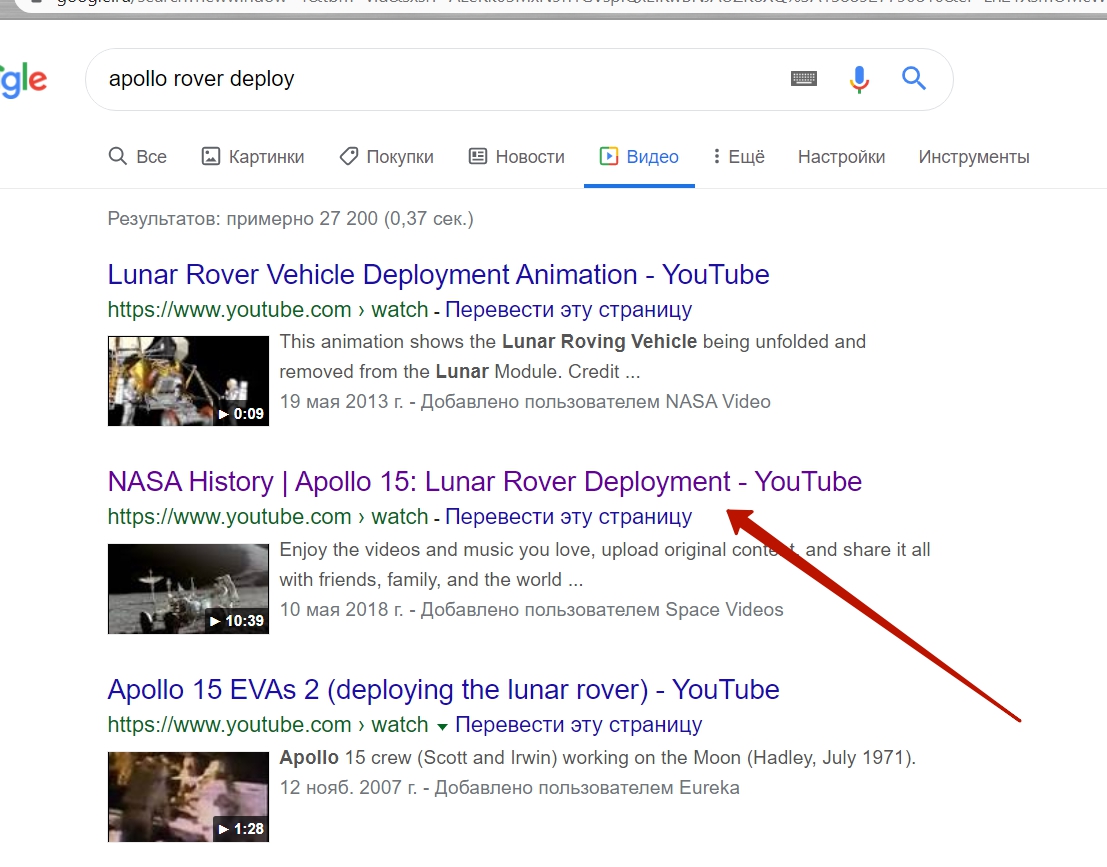Open Lunar Rover Vehicle Deployment Animation link

click(x=438, y=275)
